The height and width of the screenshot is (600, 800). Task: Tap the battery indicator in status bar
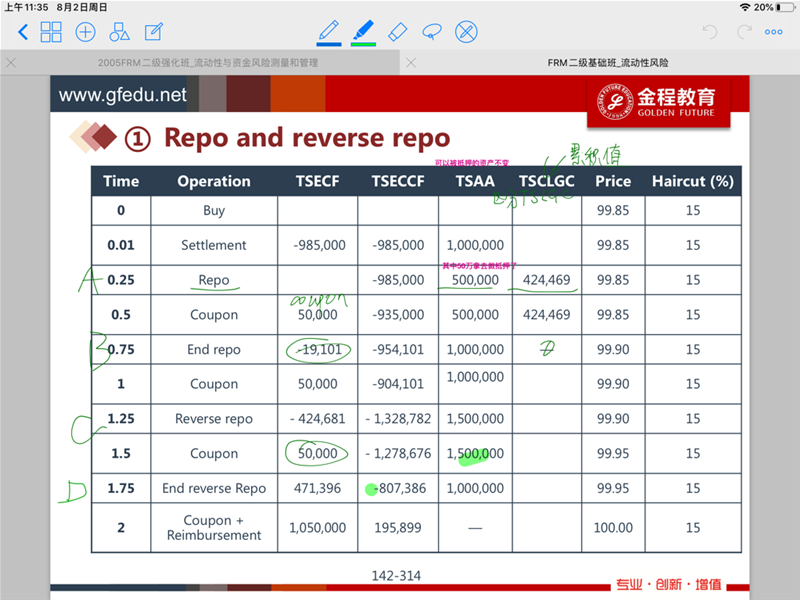(785, 7)
